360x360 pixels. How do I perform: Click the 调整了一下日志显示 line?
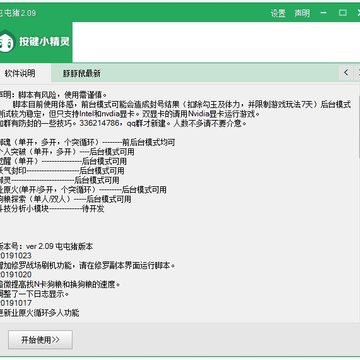35,294
